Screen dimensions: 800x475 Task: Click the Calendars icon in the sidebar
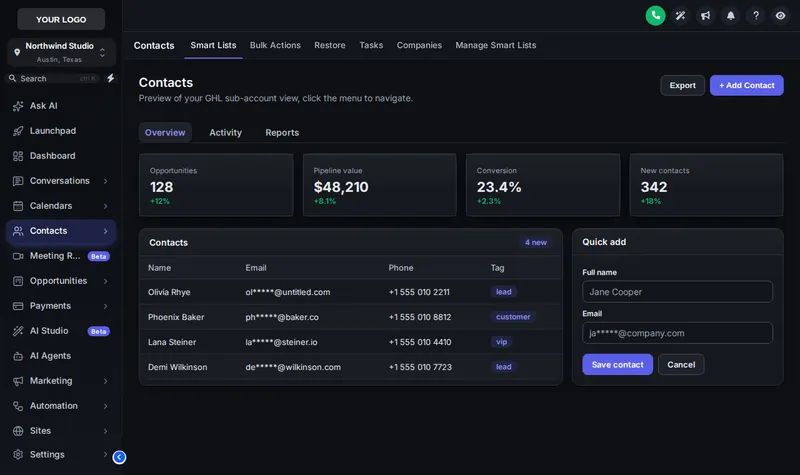(x=18, y=206)
